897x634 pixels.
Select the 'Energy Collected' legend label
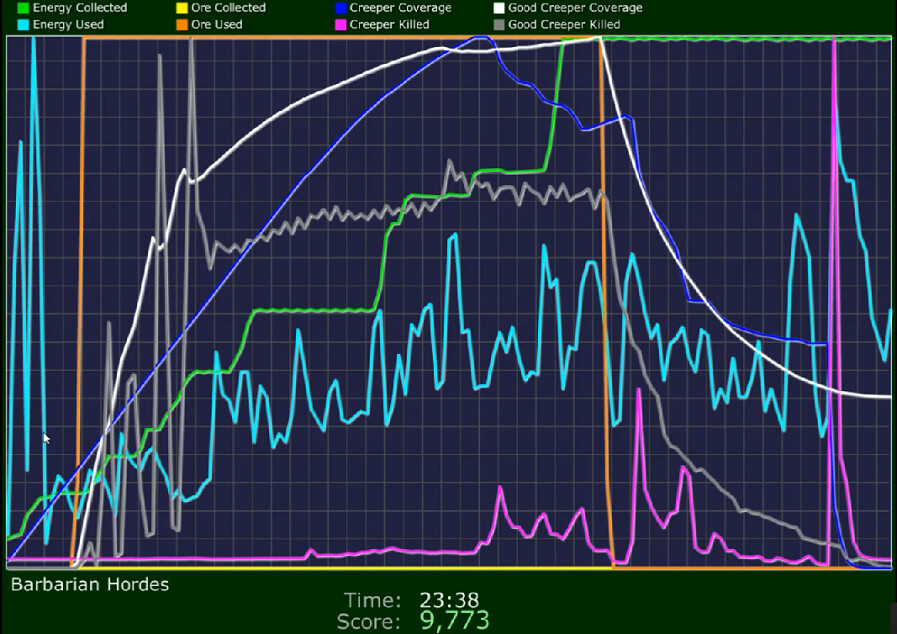(x=80, y=8)
